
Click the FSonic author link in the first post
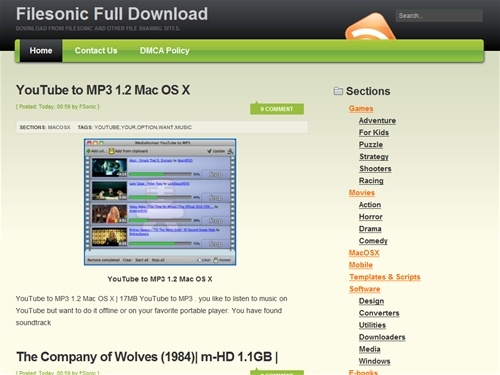(x=88, y=107)
